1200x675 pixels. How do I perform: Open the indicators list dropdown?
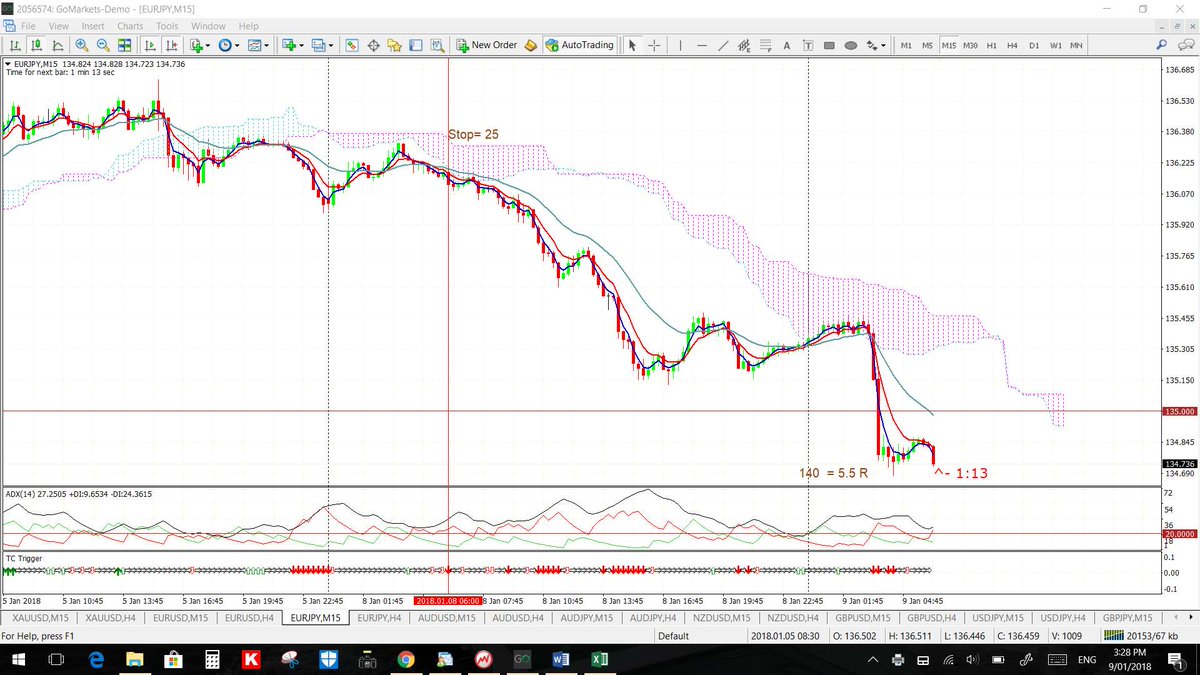(200, 45)
